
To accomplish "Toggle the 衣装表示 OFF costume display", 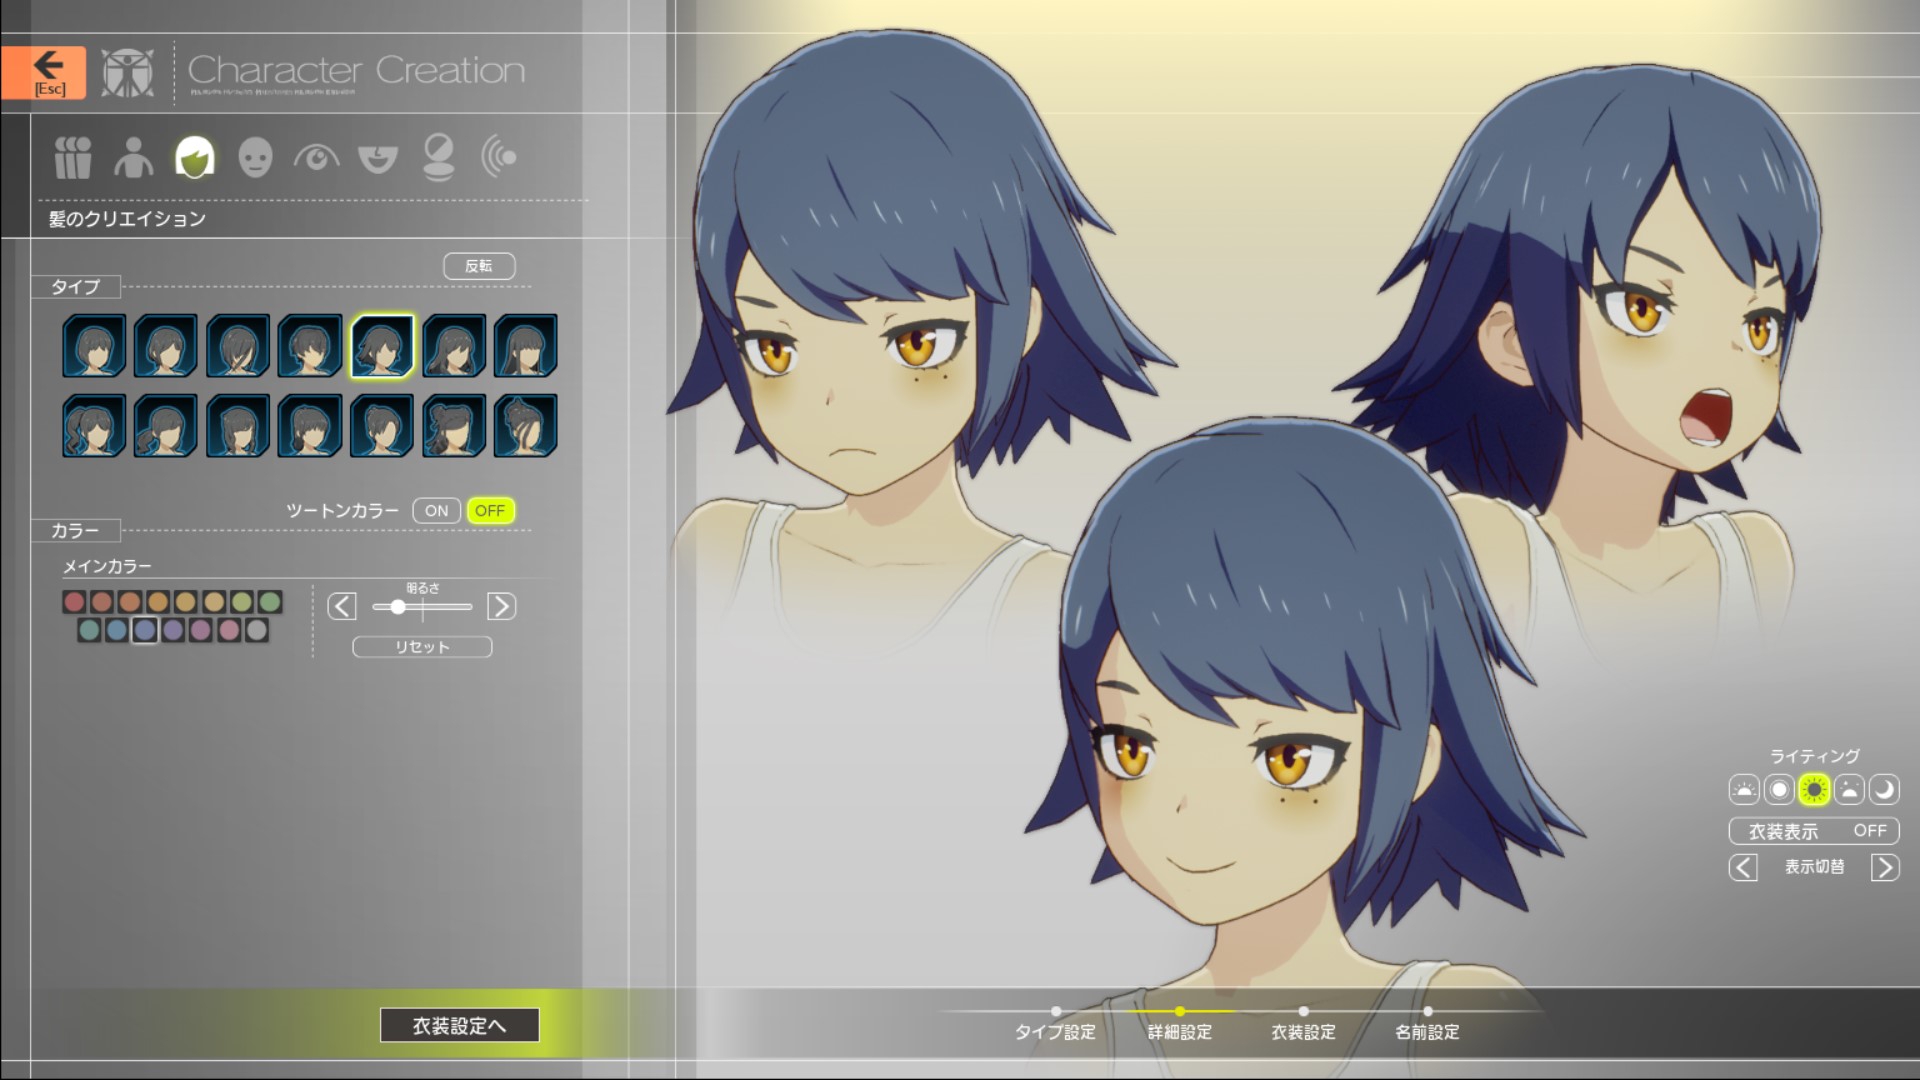I will (1814, 831).
